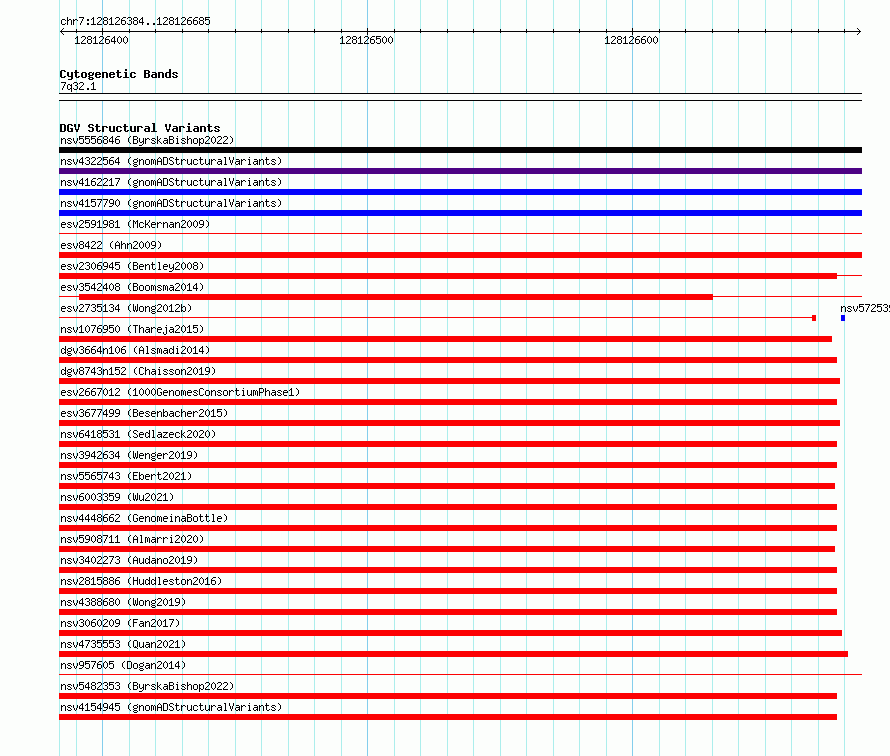Click the red nsv4154945 variant bar
Viewport: 890px width, 756px height.
(448, 717)
